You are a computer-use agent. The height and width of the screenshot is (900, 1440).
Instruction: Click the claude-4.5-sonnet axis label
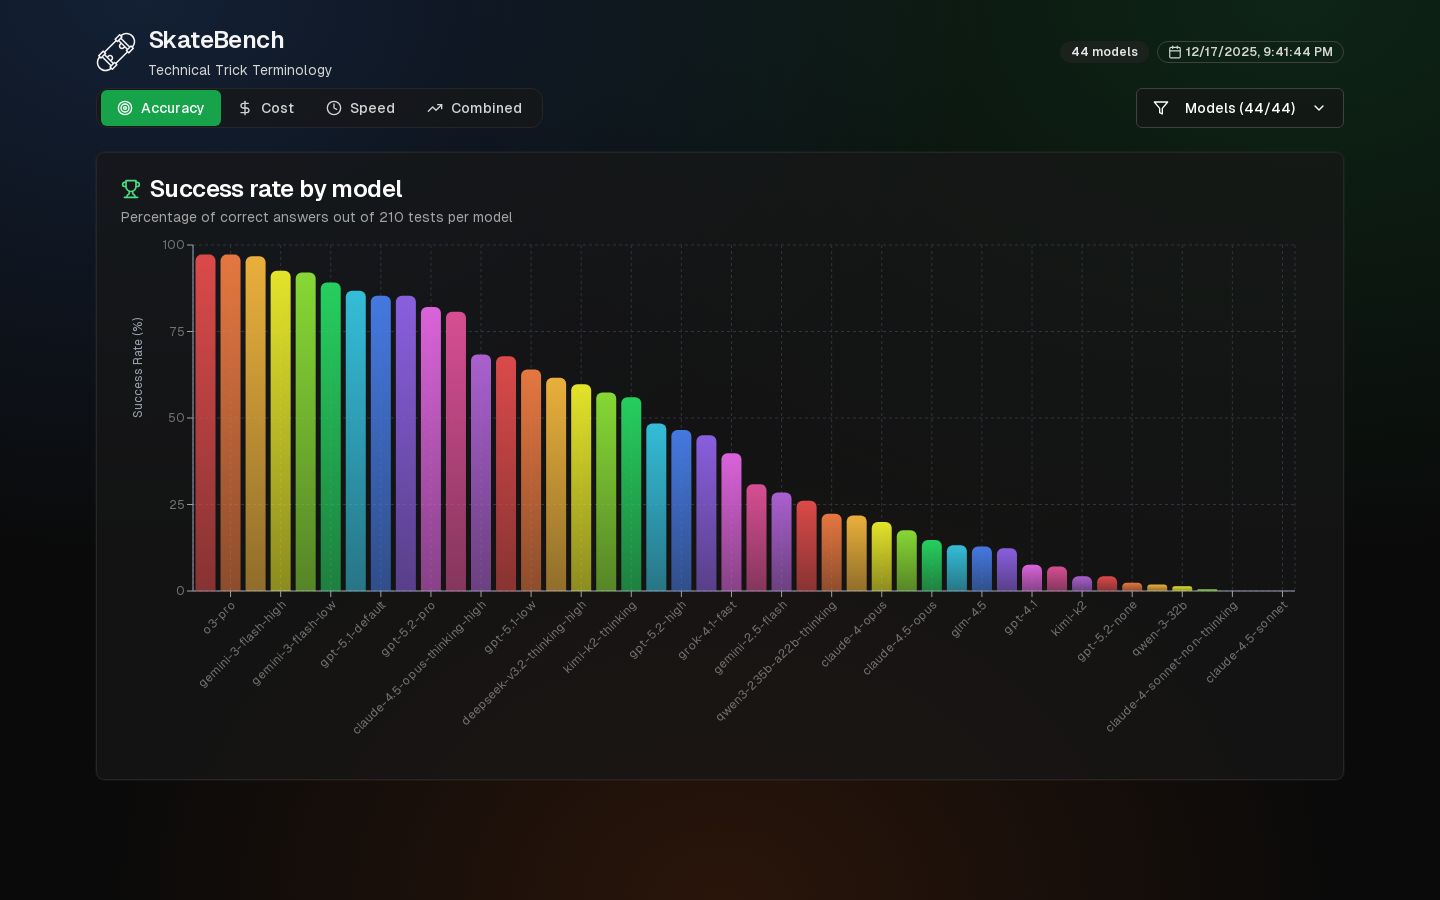[1246, 643]
